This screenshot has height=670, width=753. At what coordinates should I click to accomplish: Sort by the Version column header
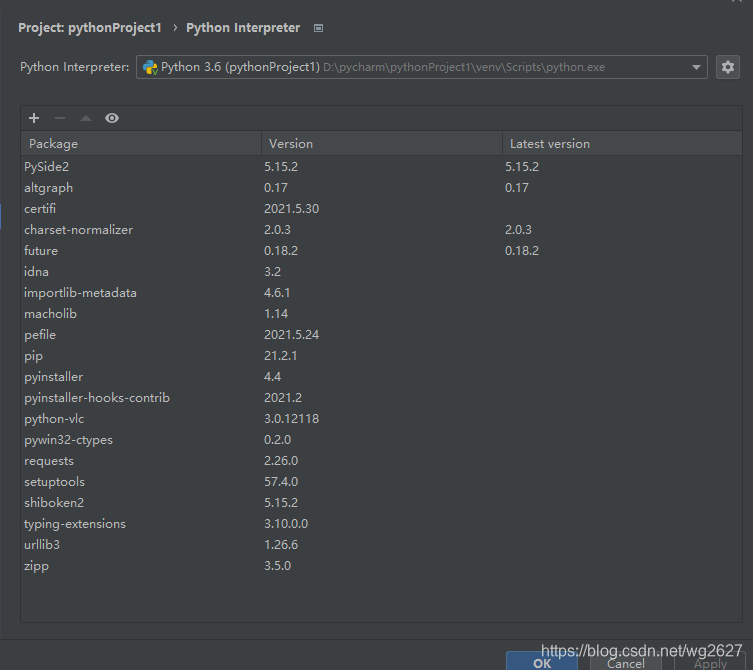382,144
